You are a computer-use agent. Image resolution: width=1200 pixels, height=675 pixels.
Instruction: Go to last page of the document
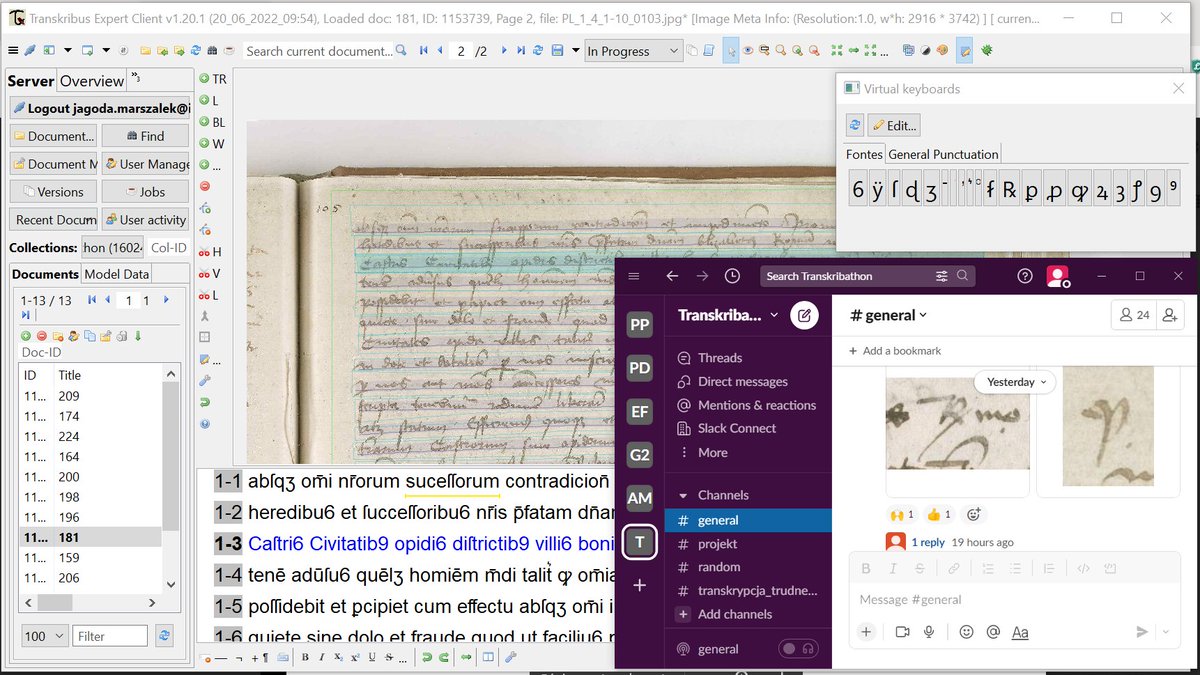click(x=521, y=51)
